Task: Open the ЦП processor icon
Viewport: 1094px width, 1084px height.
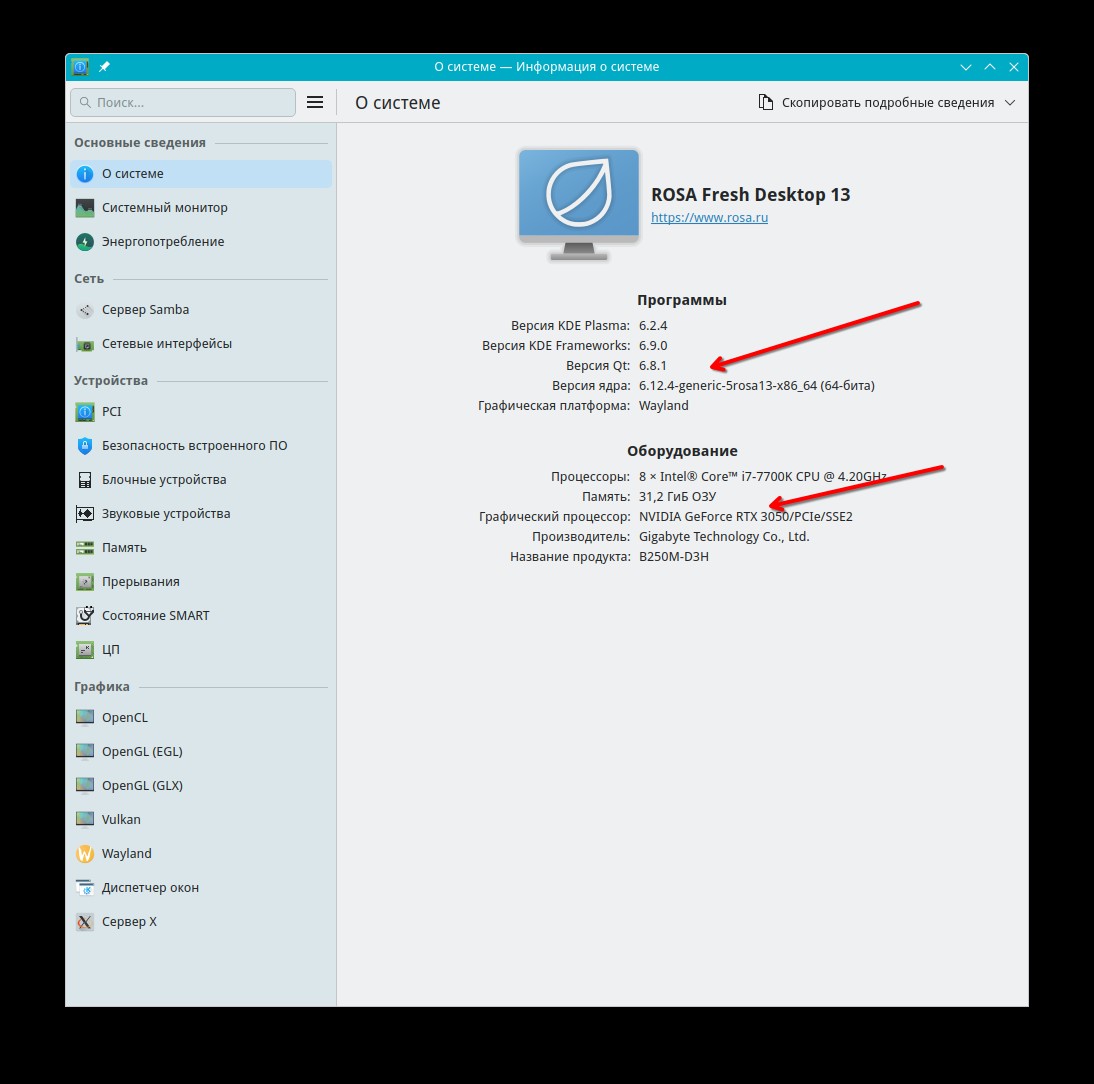Action: click(84, 650)
